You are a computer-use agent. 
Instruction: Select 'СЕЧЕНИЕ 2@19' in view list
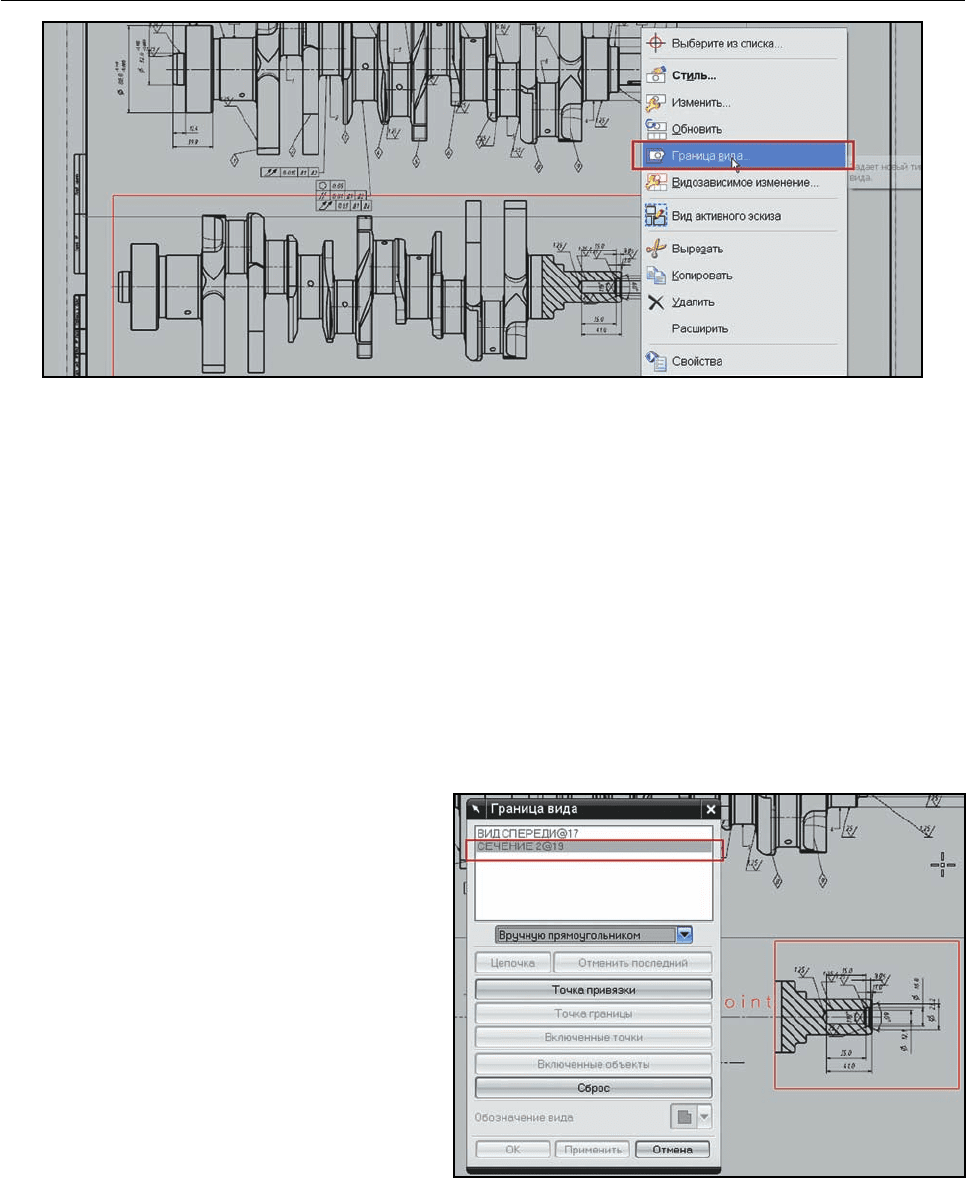point(593,846)
